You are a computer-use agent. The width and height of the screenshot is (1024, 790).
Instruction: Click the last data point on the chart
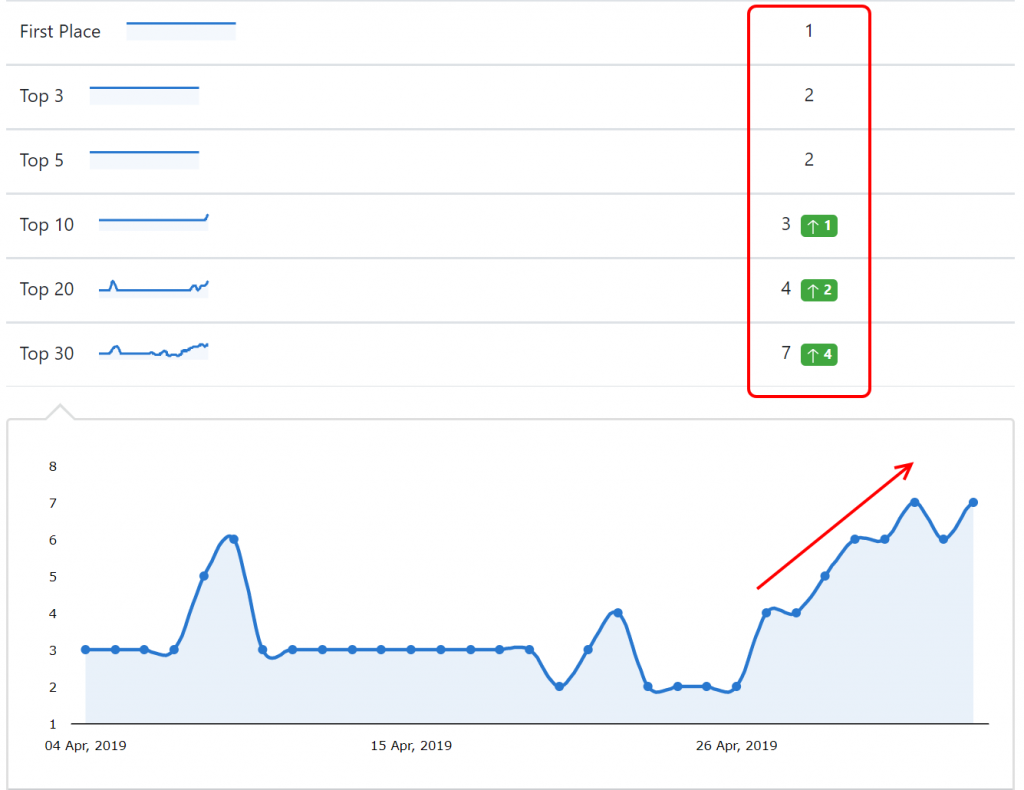(x=973, y=503)
